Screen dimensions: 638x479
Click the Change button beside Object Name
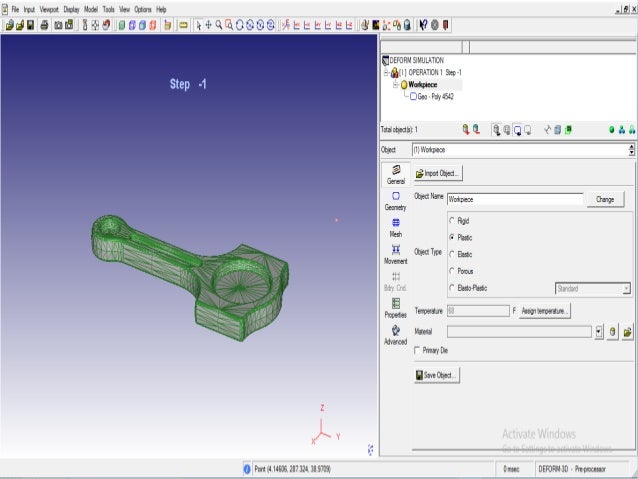click(x=605, y=199)
